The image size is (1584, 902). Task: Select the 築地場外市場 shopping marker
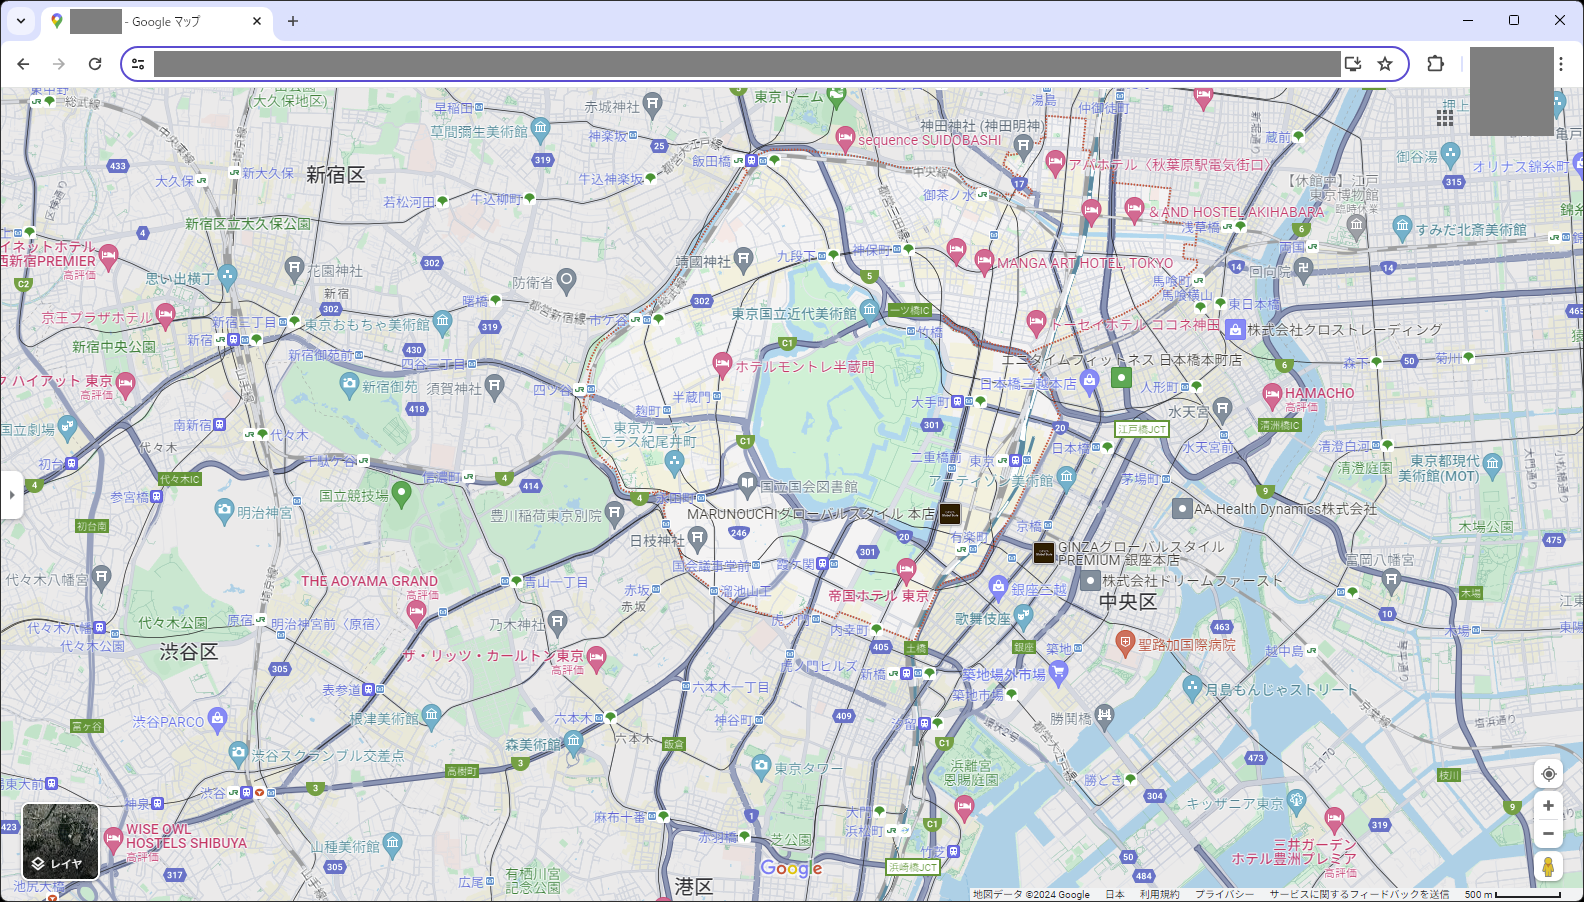(1059, 673)
